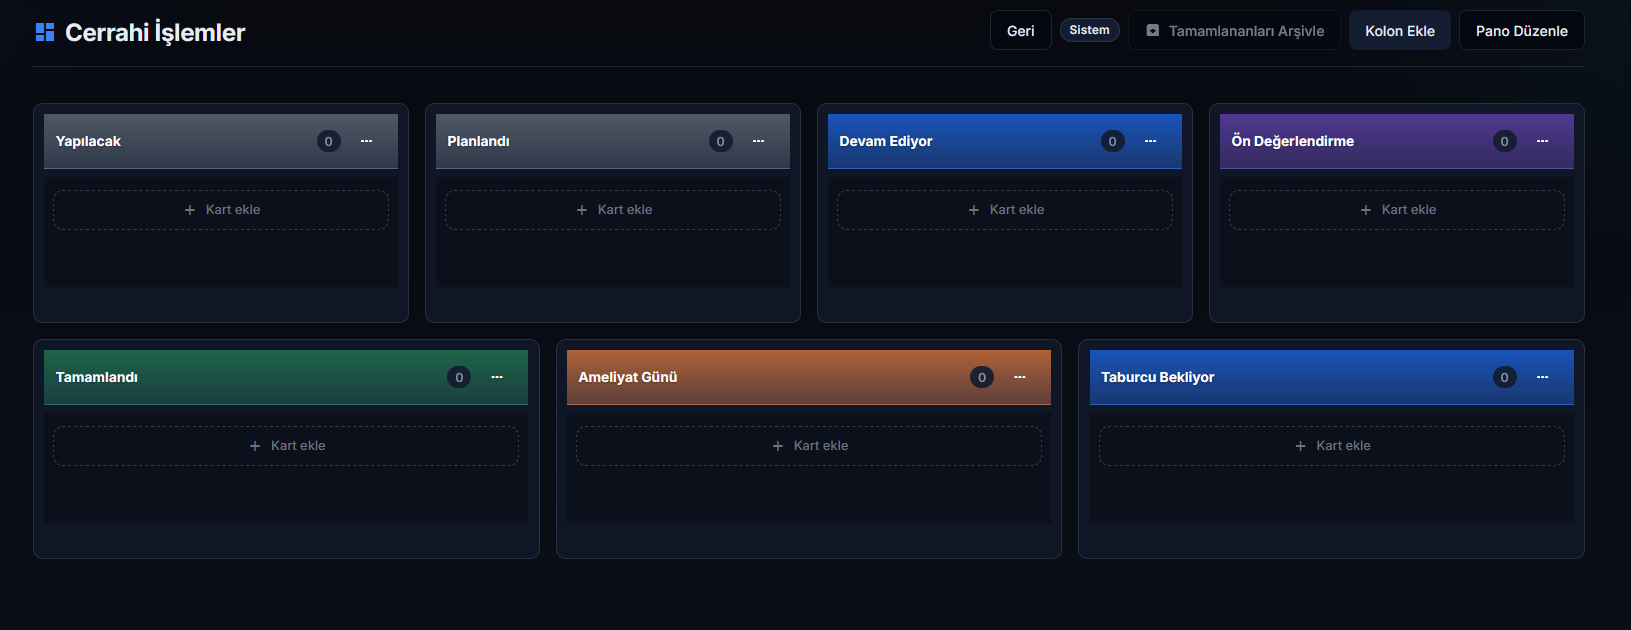Image resolution: width=1631 pixels, height=630 pixels.
Task: Add a card to the Yapılacak column
Action: click(221, 210)
